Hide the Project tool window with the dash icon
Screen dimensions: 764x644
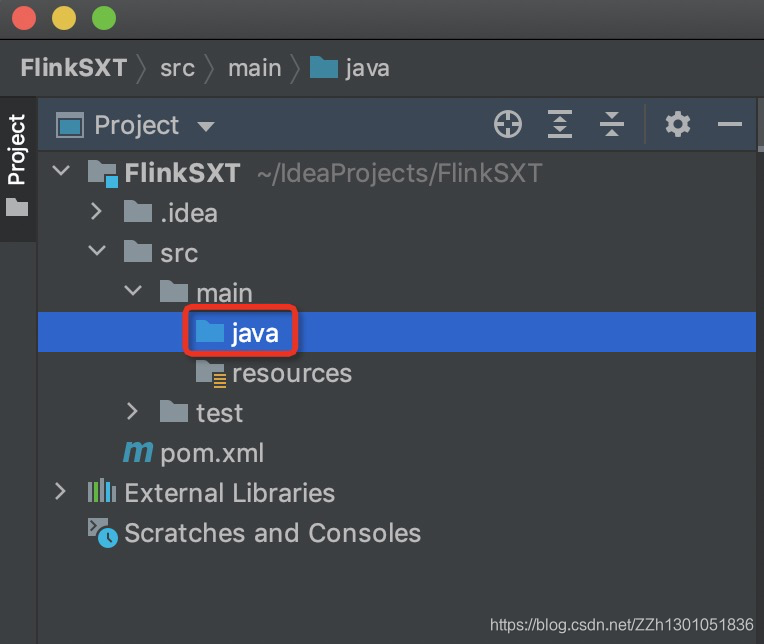point(729,124)
